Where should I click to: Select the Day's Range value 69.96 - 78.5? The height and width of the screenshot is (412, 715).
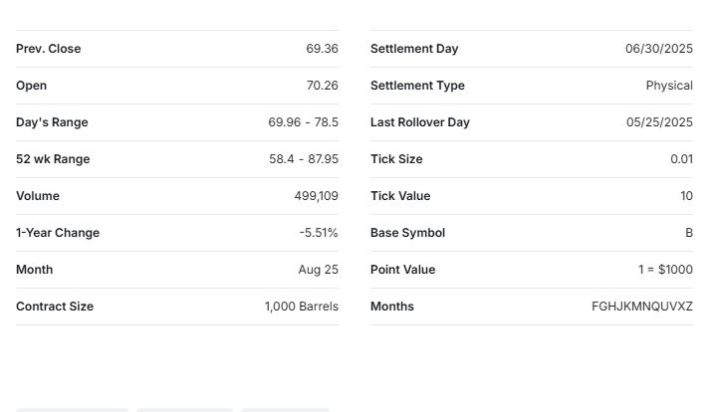click(x=303, y=123)
